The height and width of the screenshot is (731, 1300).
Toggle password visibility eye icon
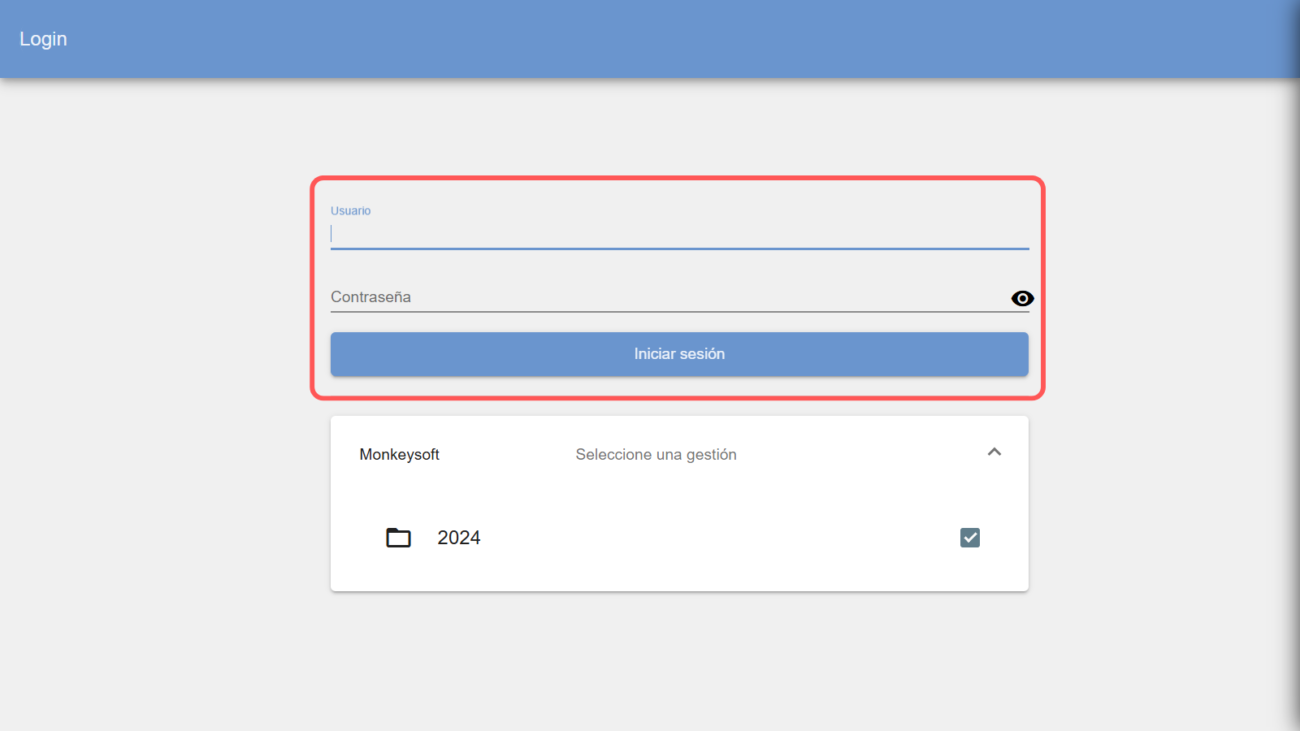click(x=1022, y=298)
